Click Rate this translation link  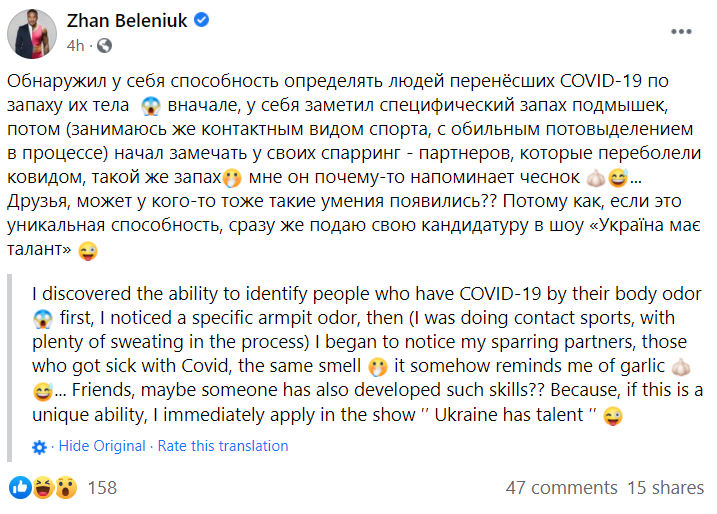[223, 446]
